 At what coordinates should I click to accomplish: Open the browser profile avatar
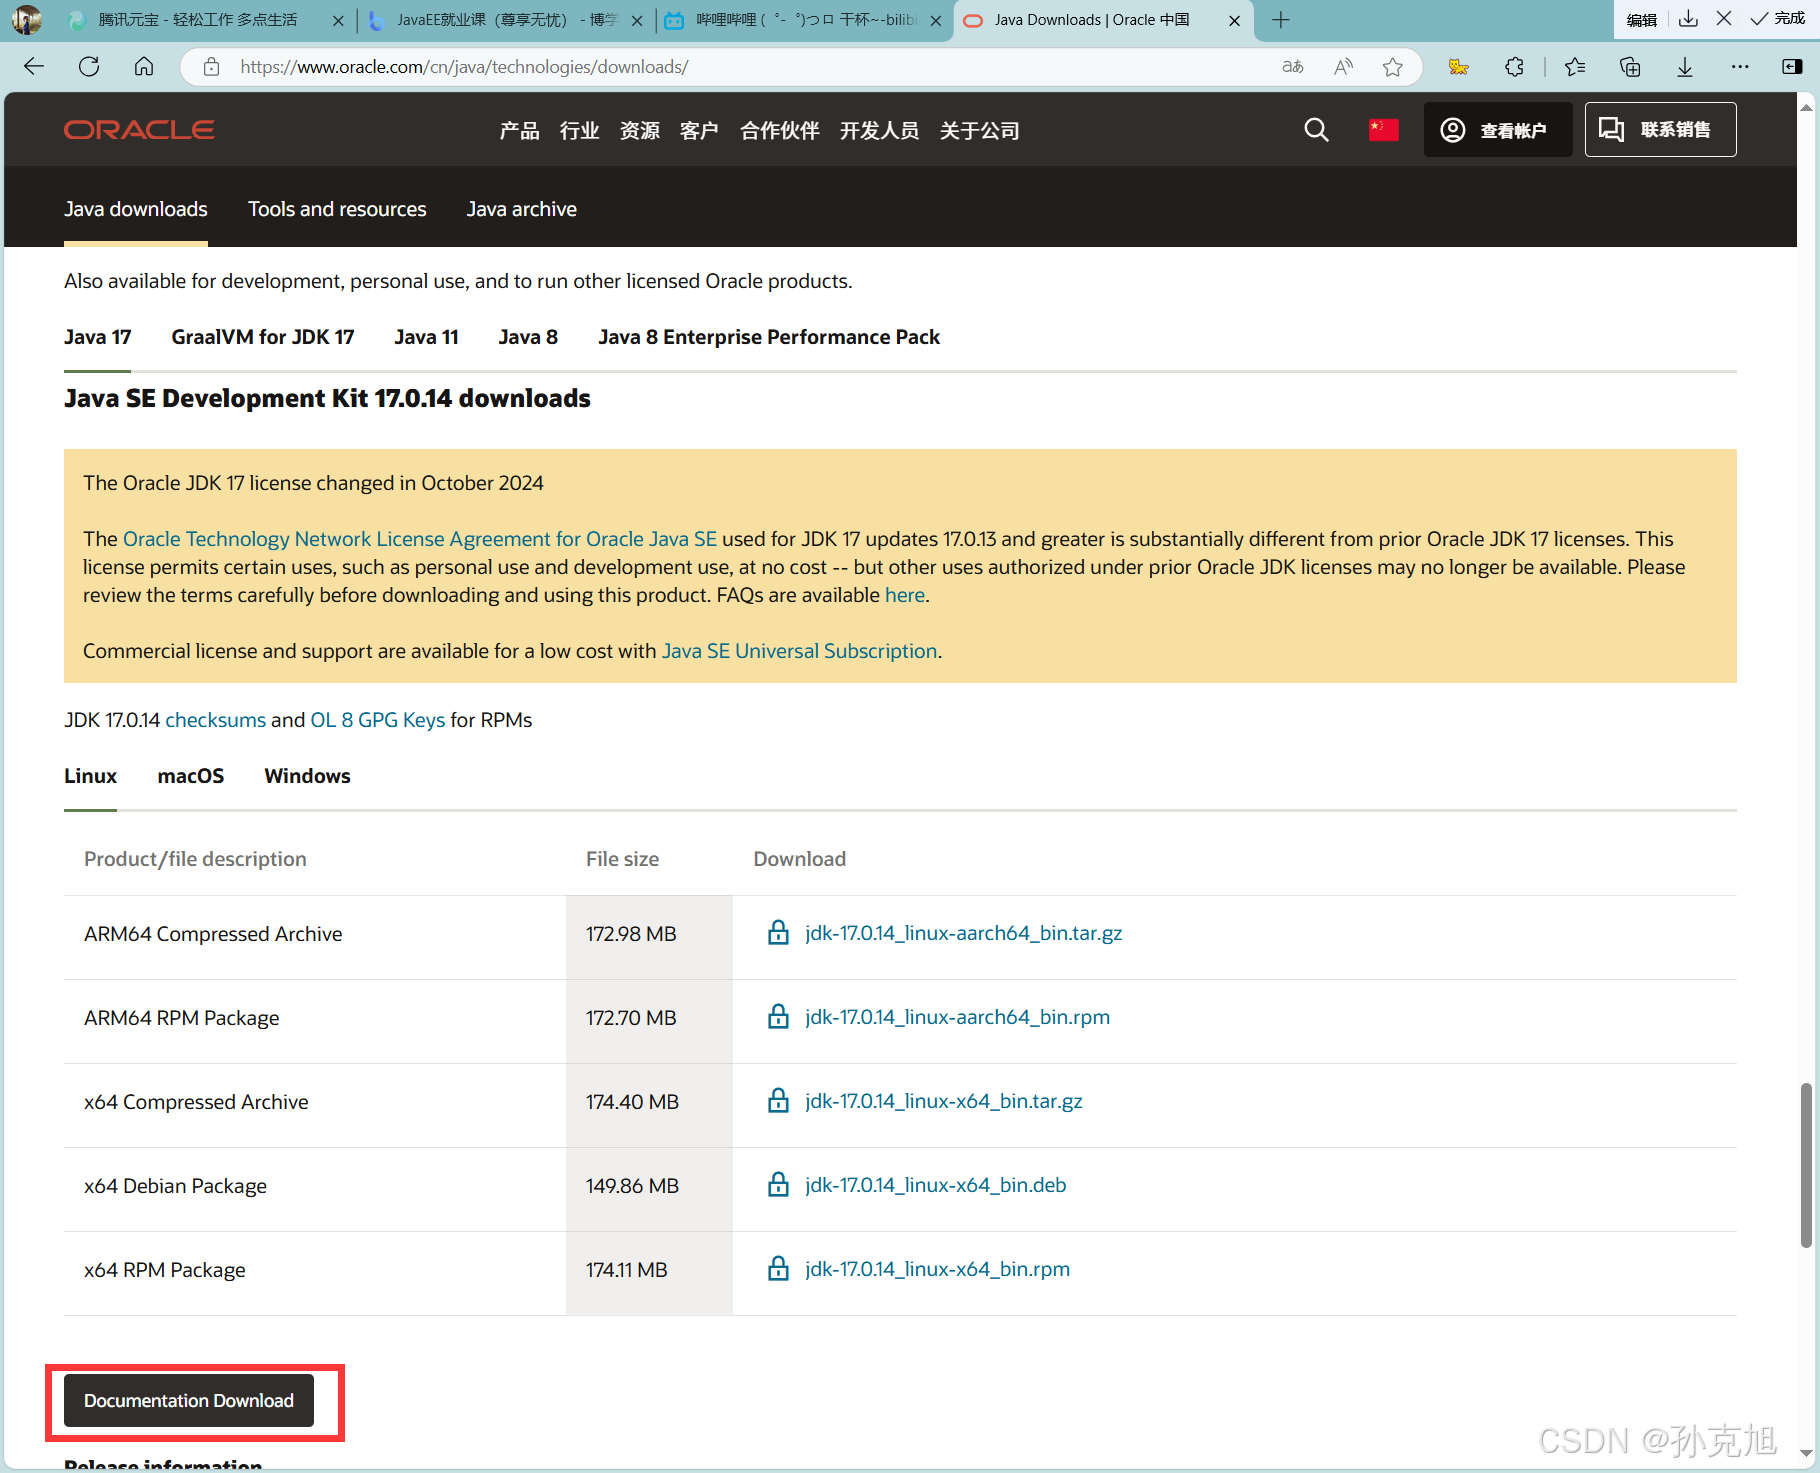(27, 20)
